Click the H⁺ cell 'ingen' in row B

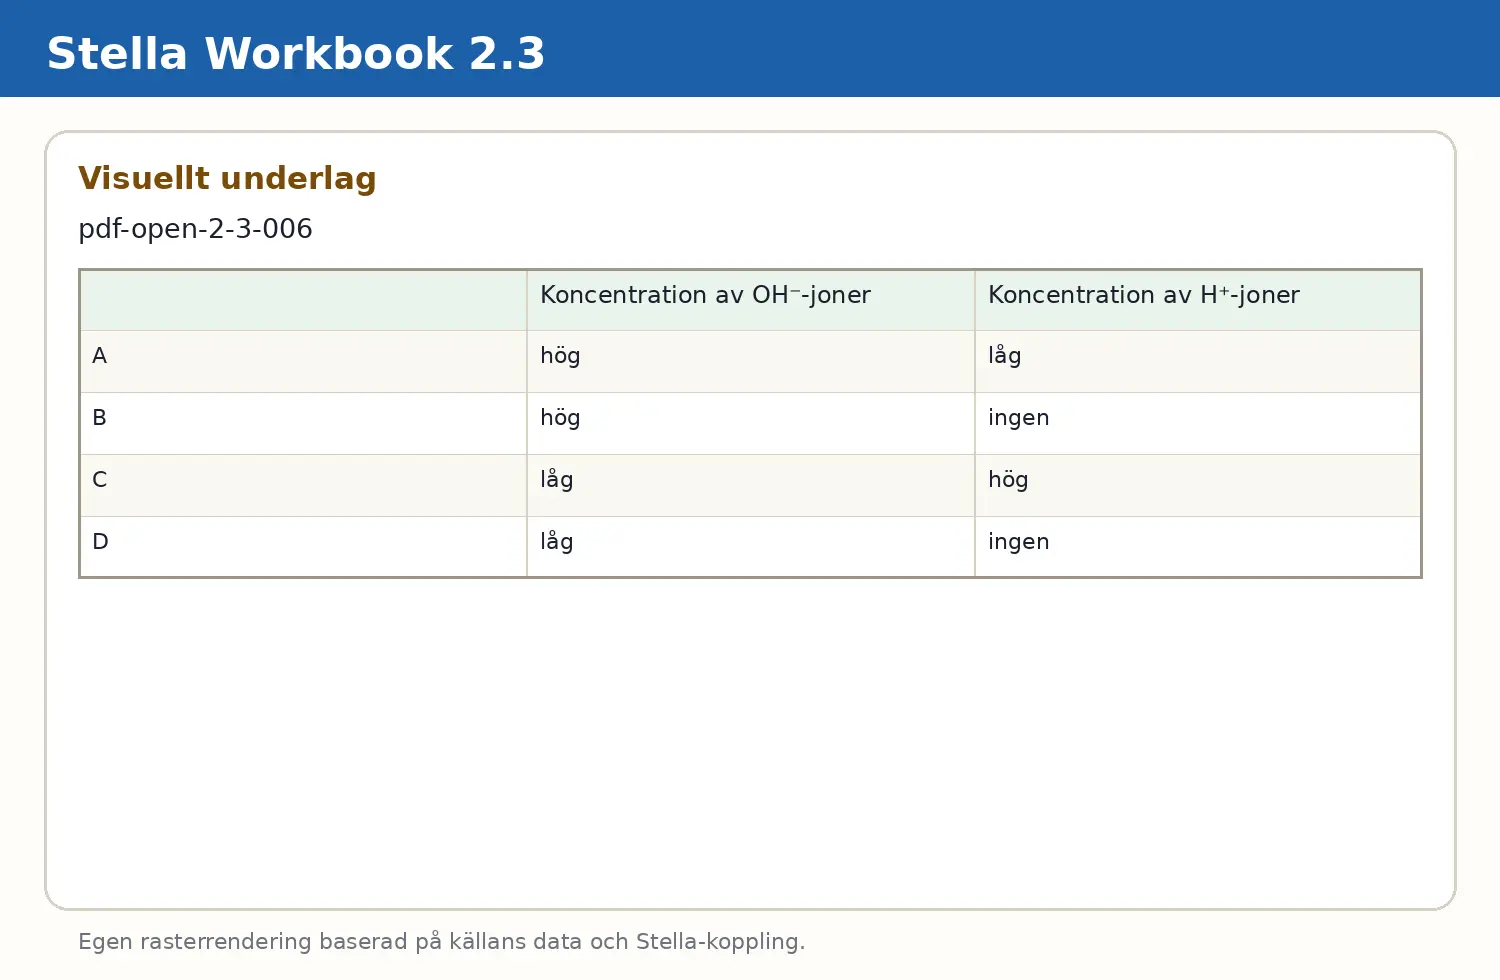(1198, 424)
